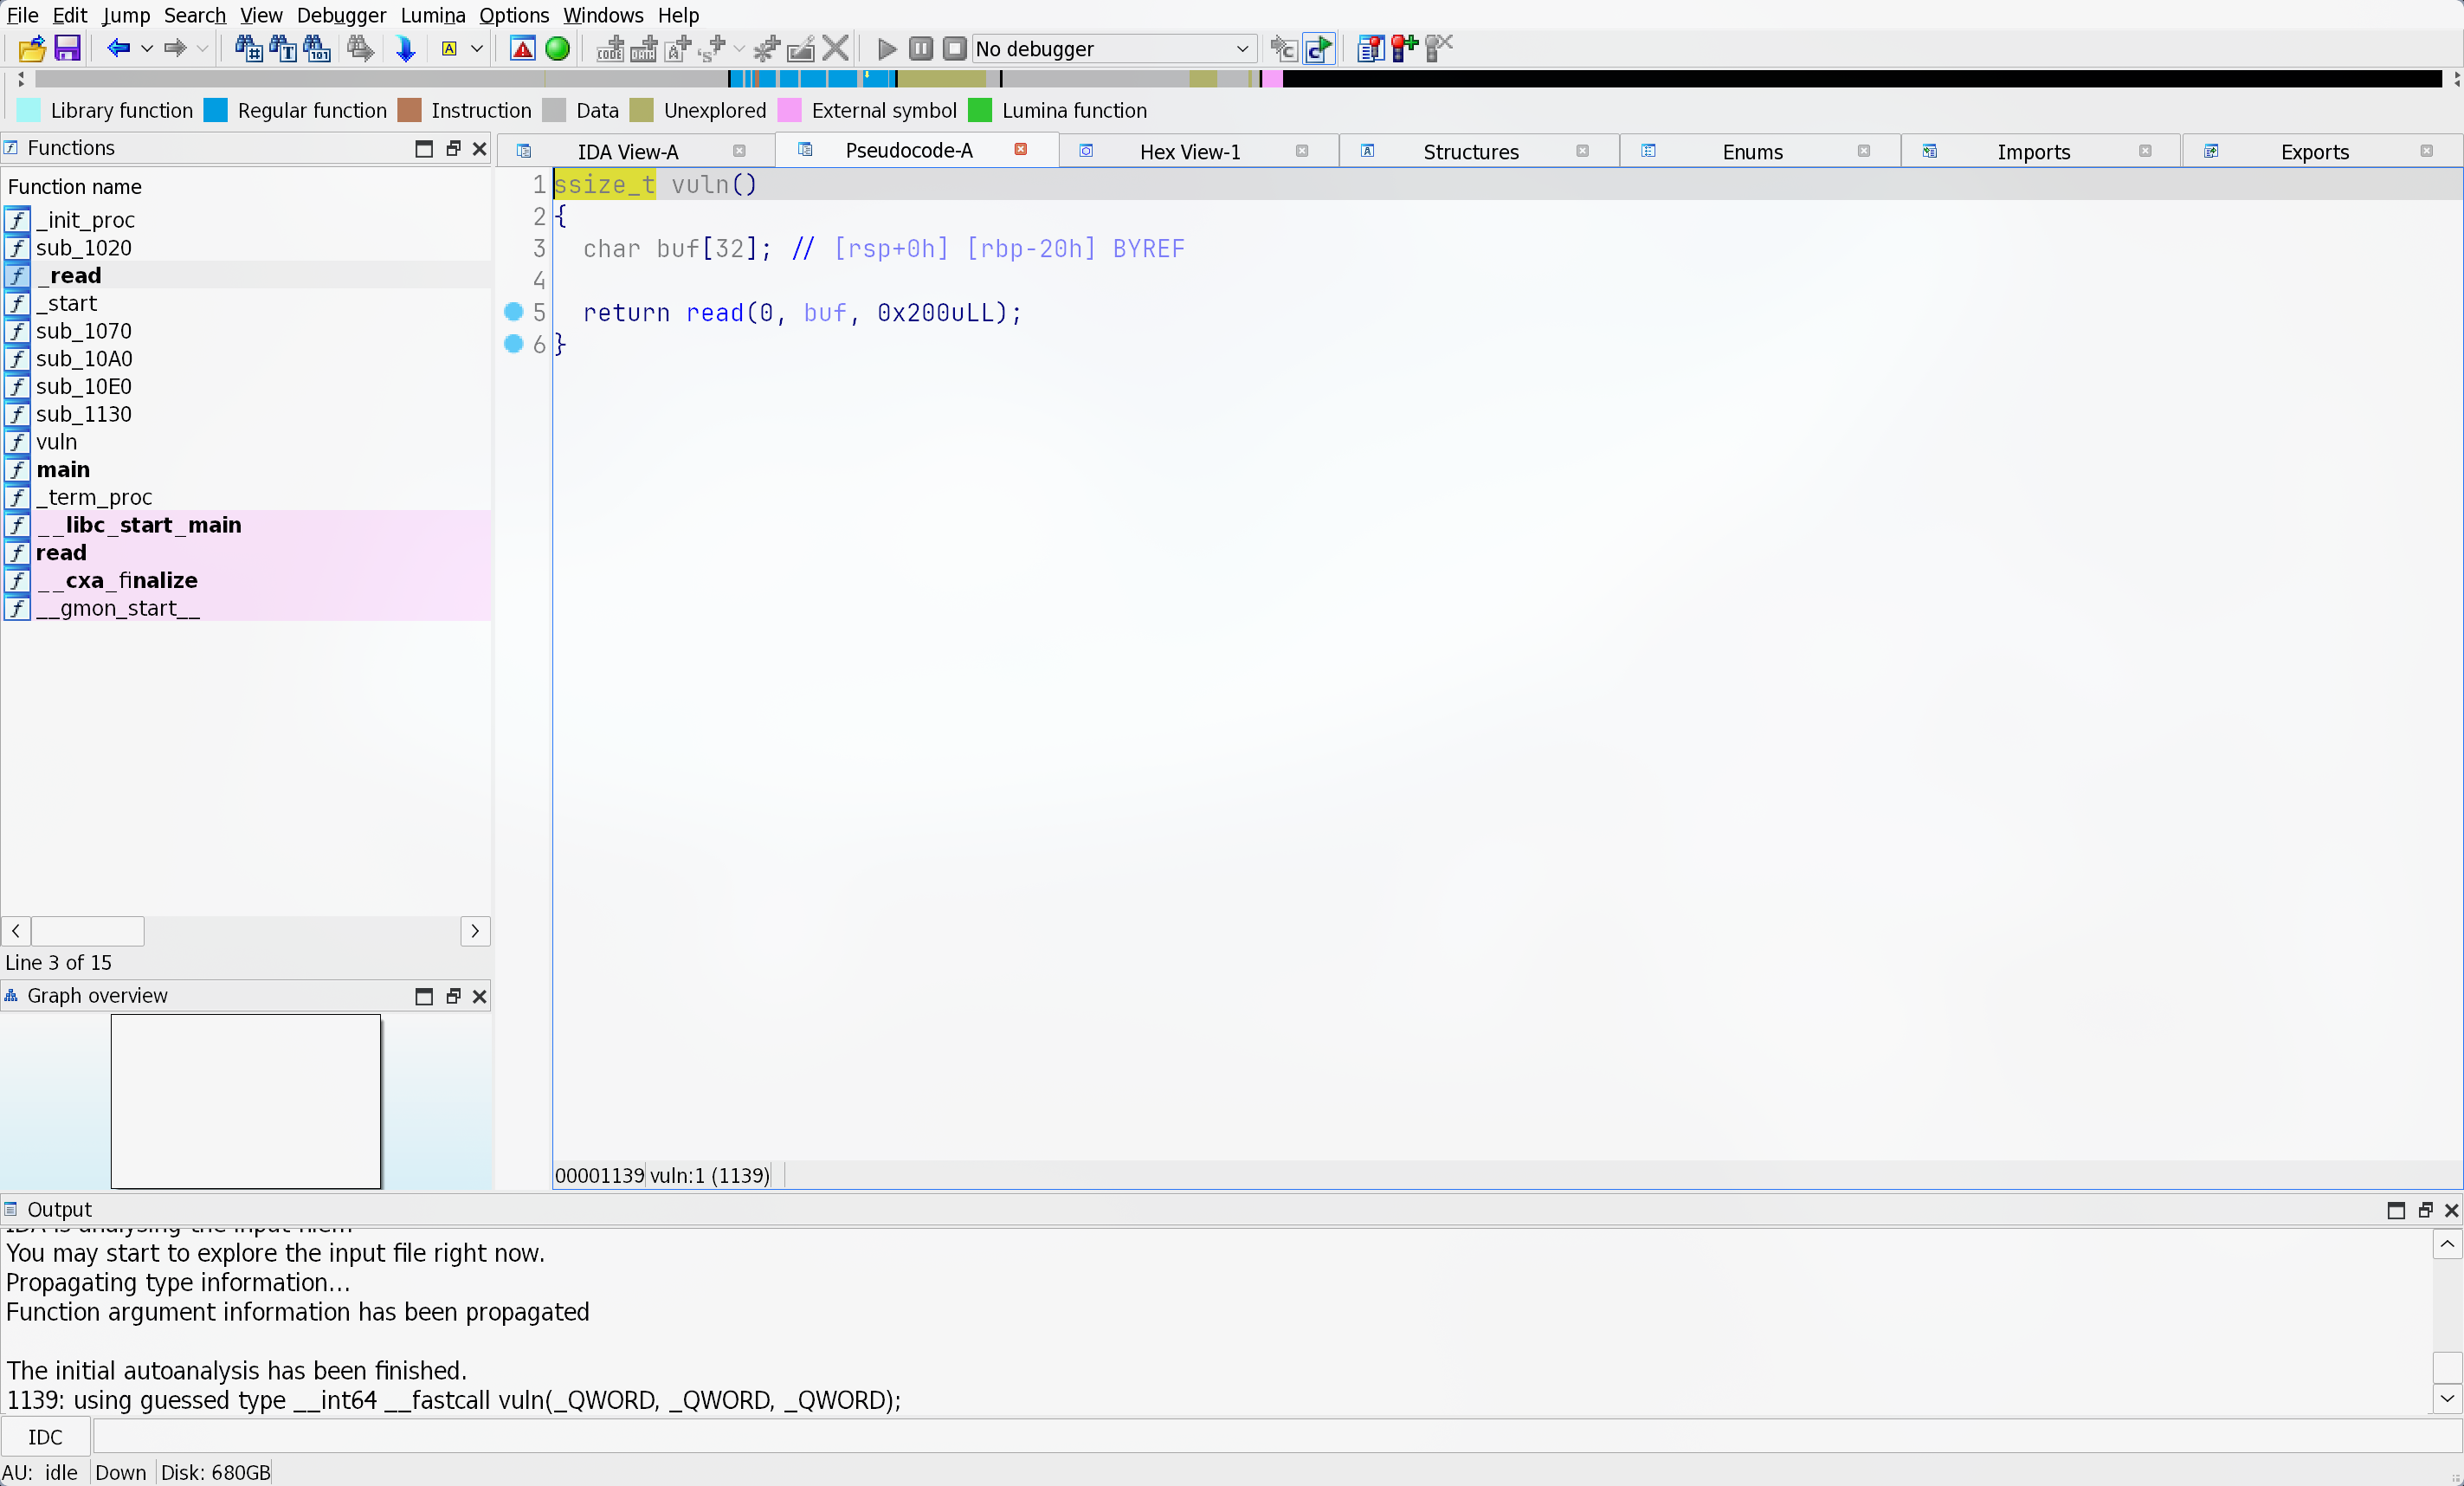Viewport: 2464px width, 1486px height.
Task: Open dropdown next to yellow A icon
Action: coord(477,48)
